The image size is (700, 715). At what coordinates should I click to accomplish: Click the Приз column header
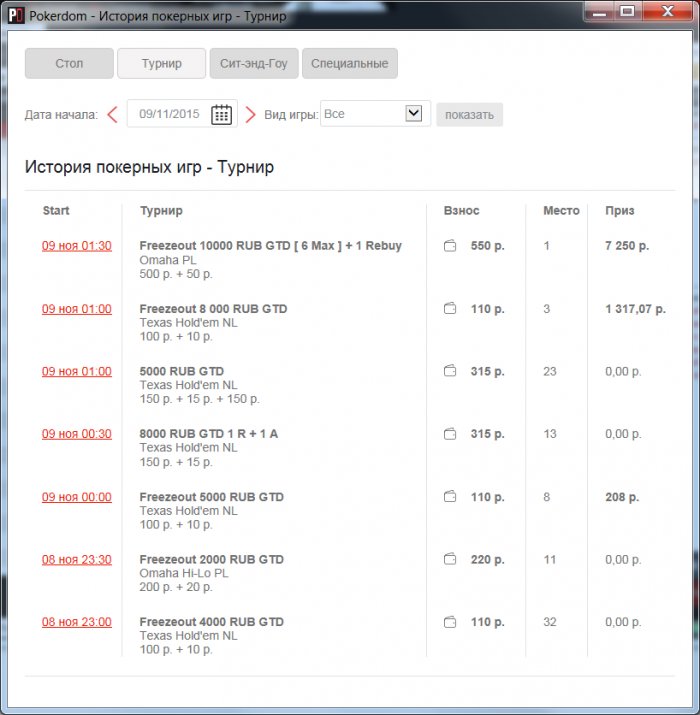[x=620, y=211]
